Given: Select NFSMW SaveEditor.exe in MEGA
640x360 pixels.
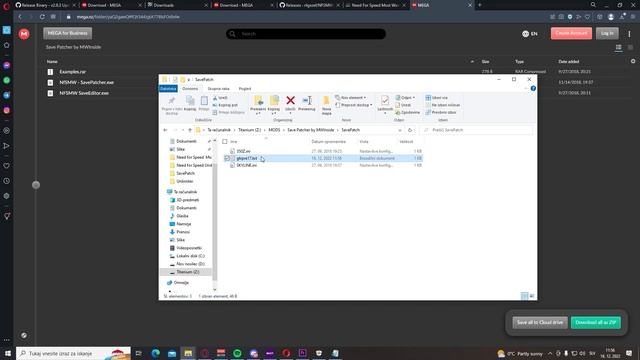Looking at the screenshot, I should pyautogui.click(x=84, y=93).
